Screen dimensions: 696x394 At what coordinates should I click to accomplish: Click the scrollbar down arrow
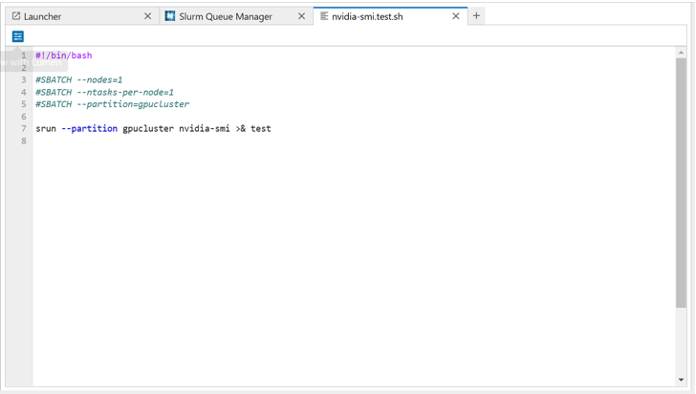click(681, 380)
